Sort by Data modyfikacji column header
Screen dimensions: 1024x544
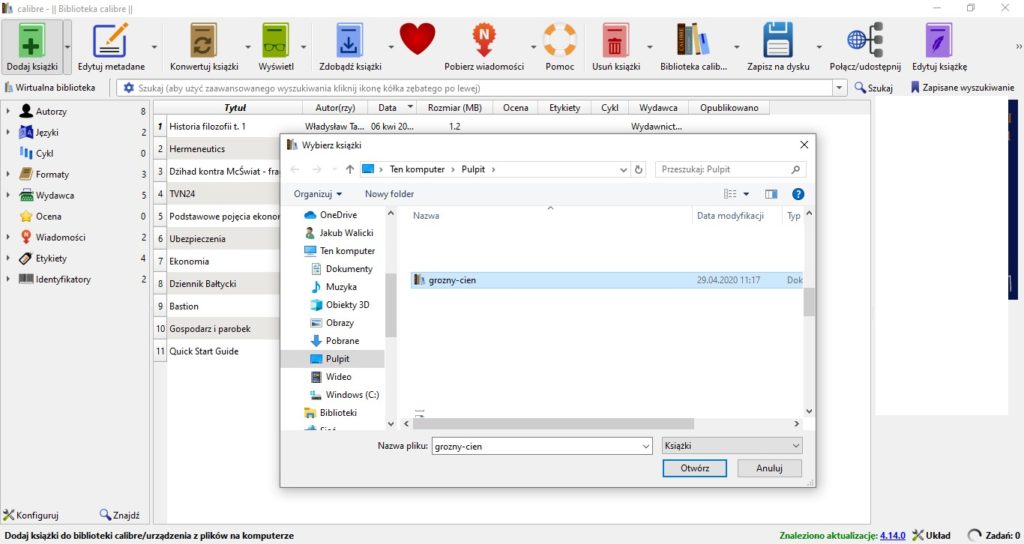point(729,216)
